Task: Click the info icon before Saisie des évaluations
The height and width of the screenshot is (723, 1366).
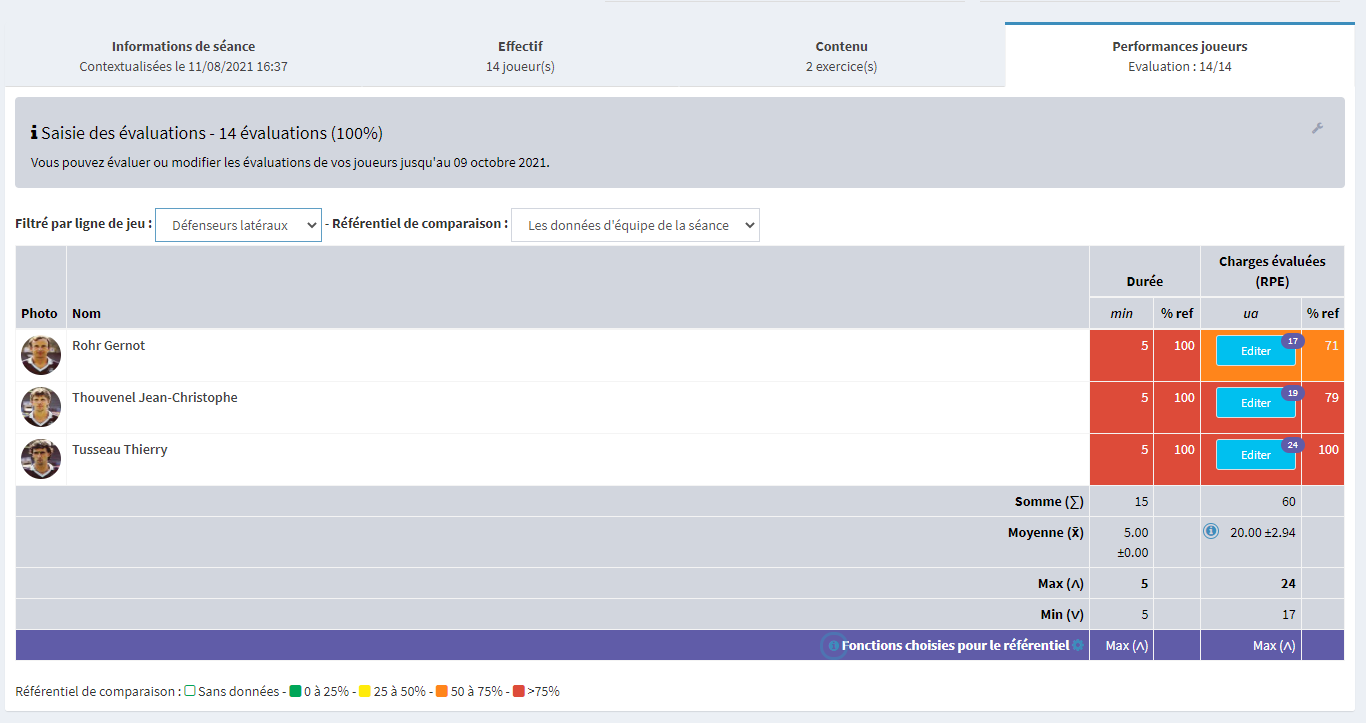Action: pyautogui.click(x=34, y=133)
